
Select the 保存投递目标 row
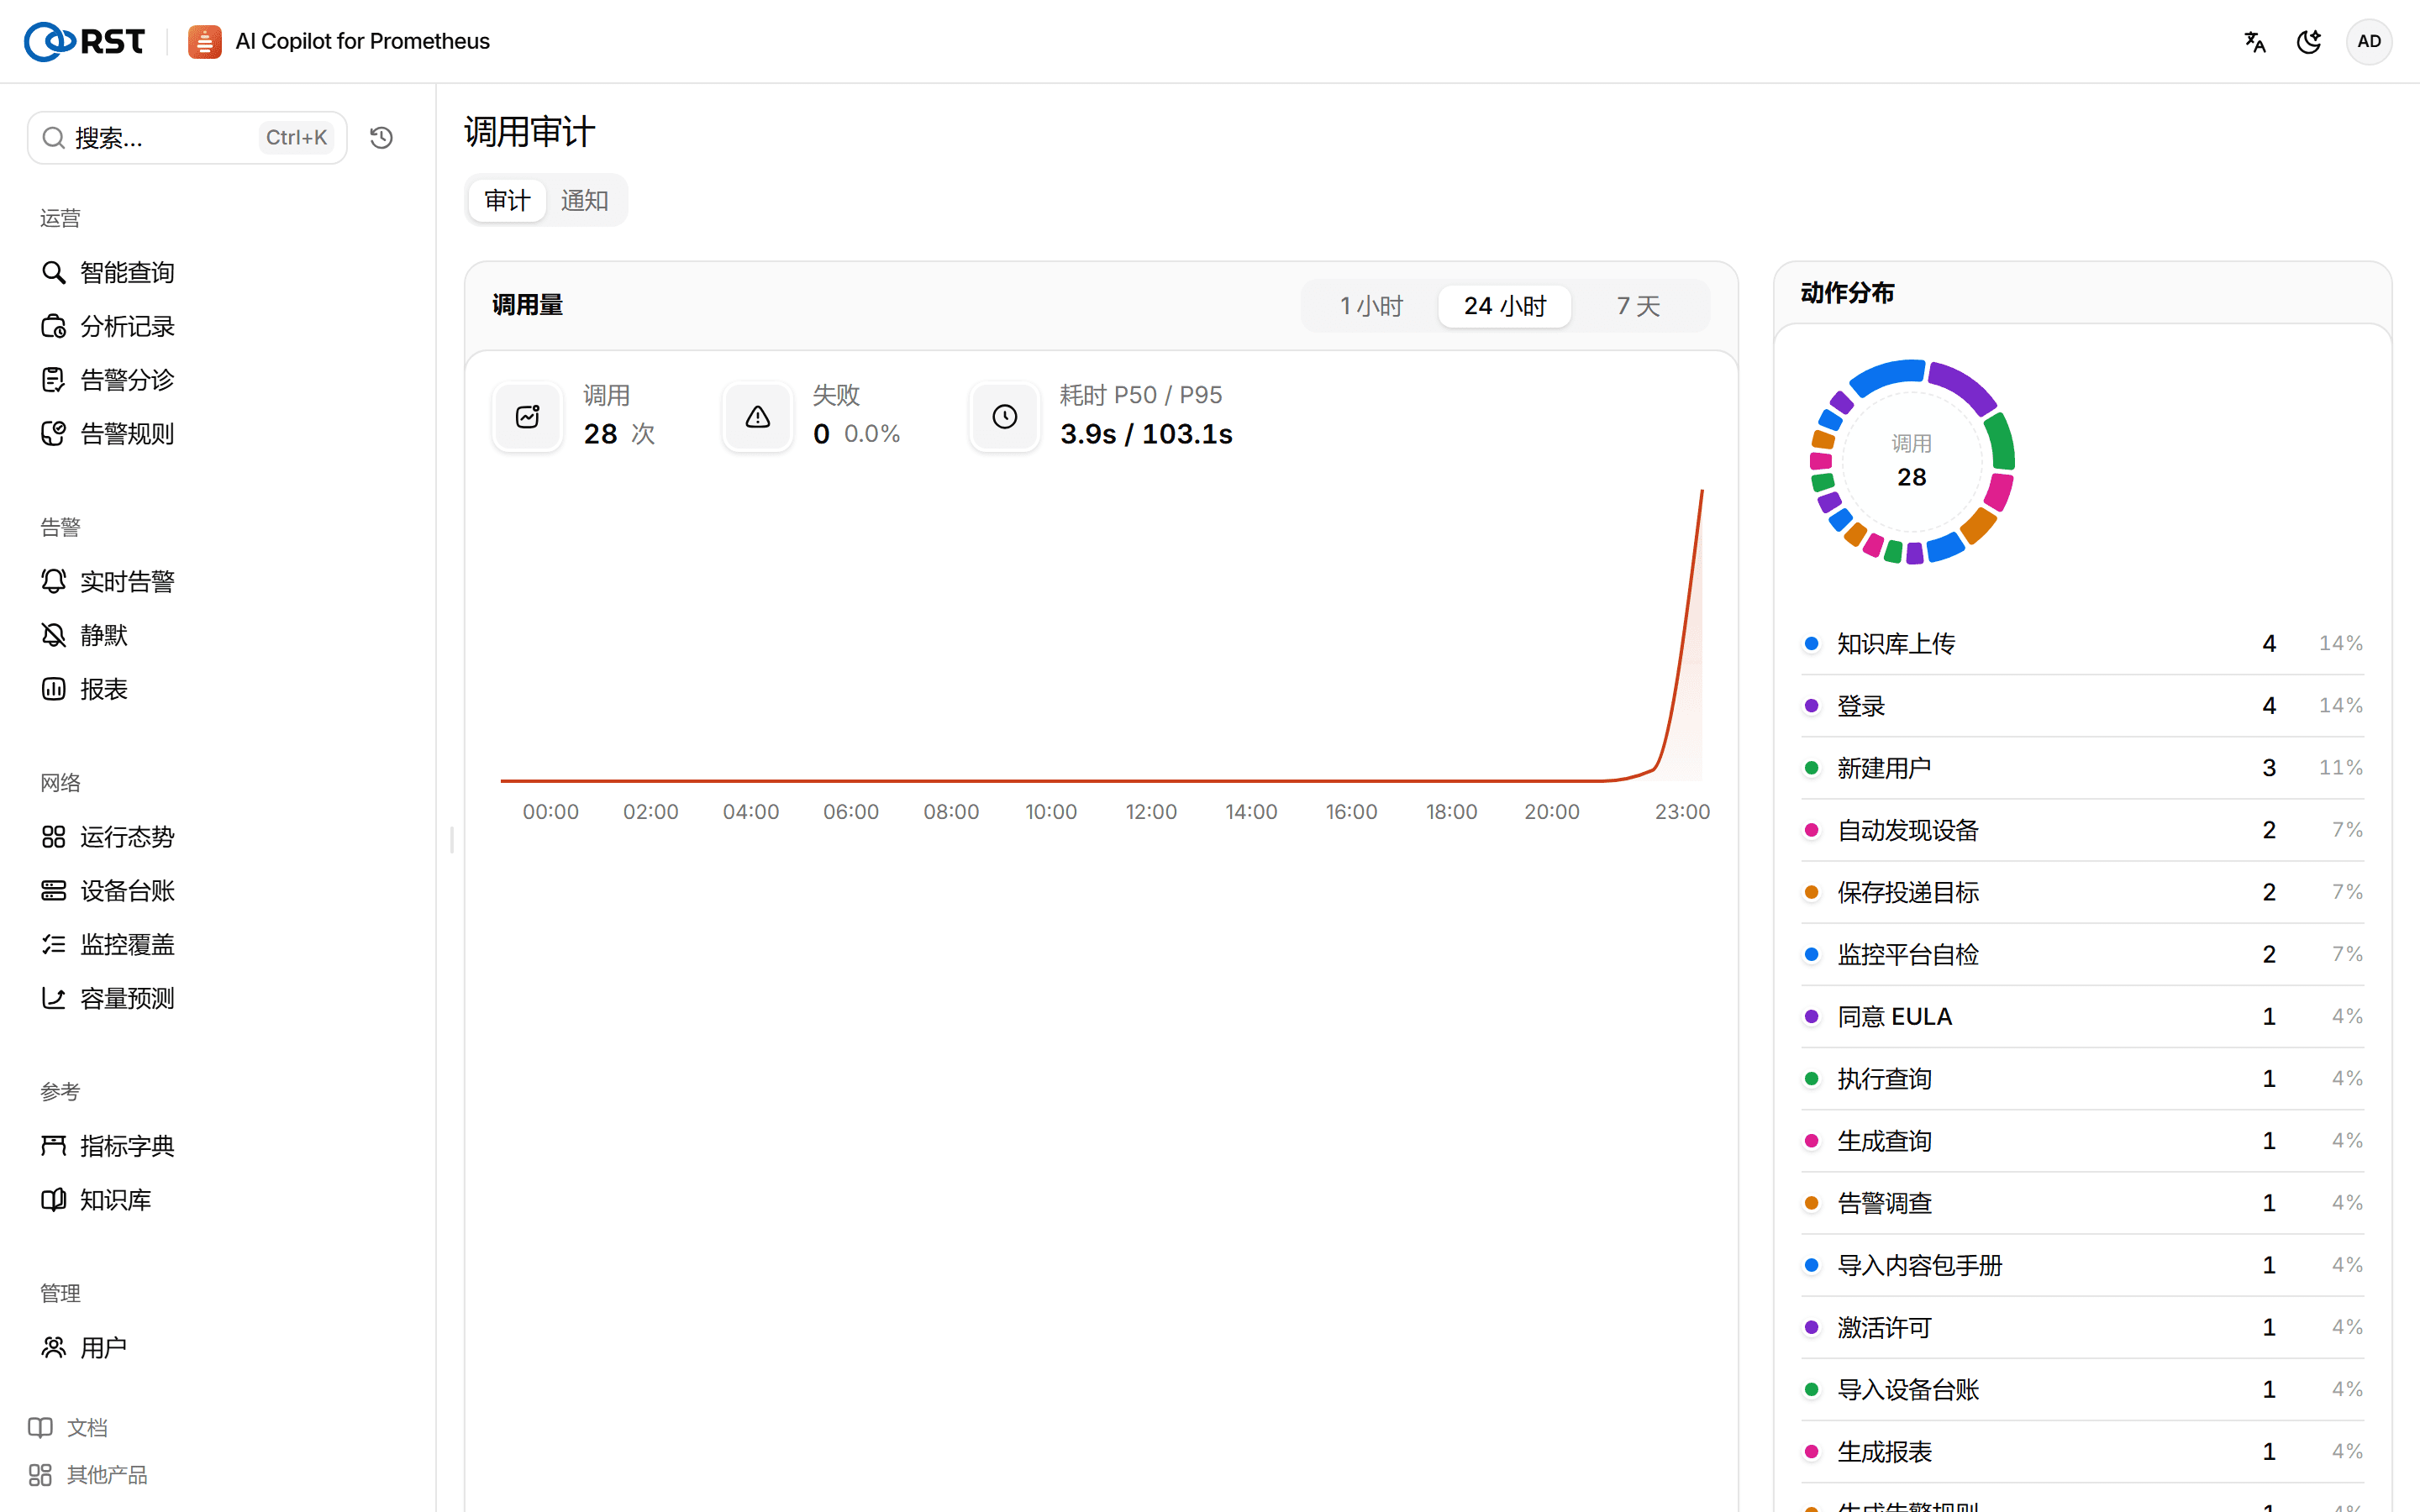[2082, 892]
